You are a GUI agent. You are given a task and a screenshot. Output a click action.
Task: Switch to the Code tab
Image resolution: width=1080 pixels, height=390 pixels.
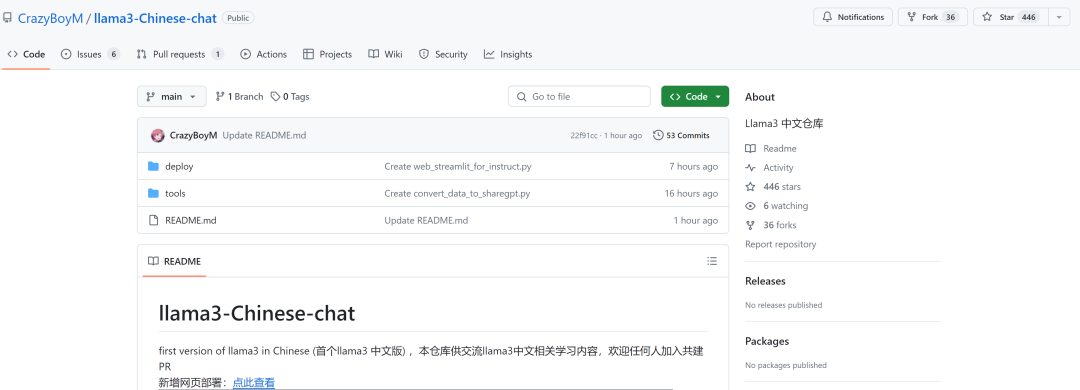[26, 54]
